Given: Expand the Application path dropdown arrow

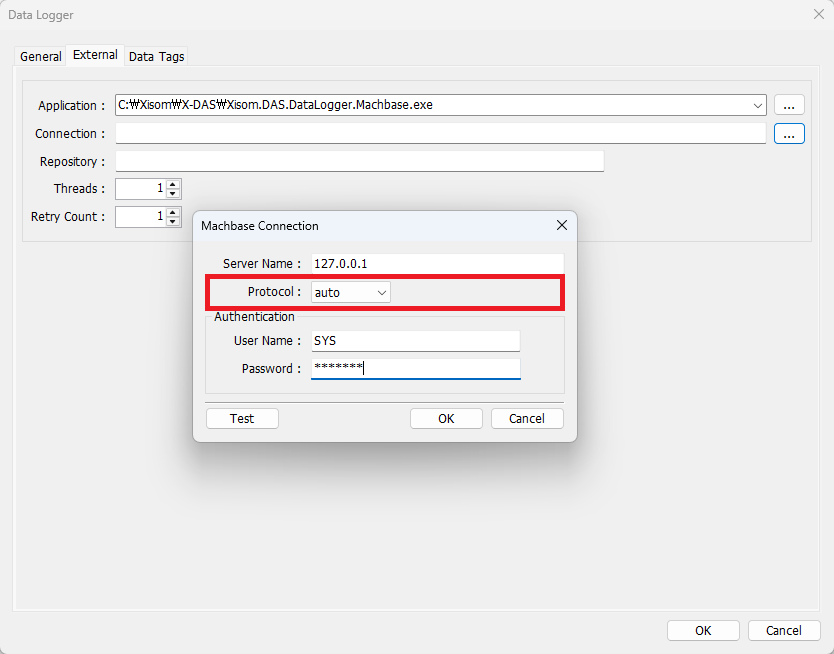Looking at the screenshot, I should (757, 105).
